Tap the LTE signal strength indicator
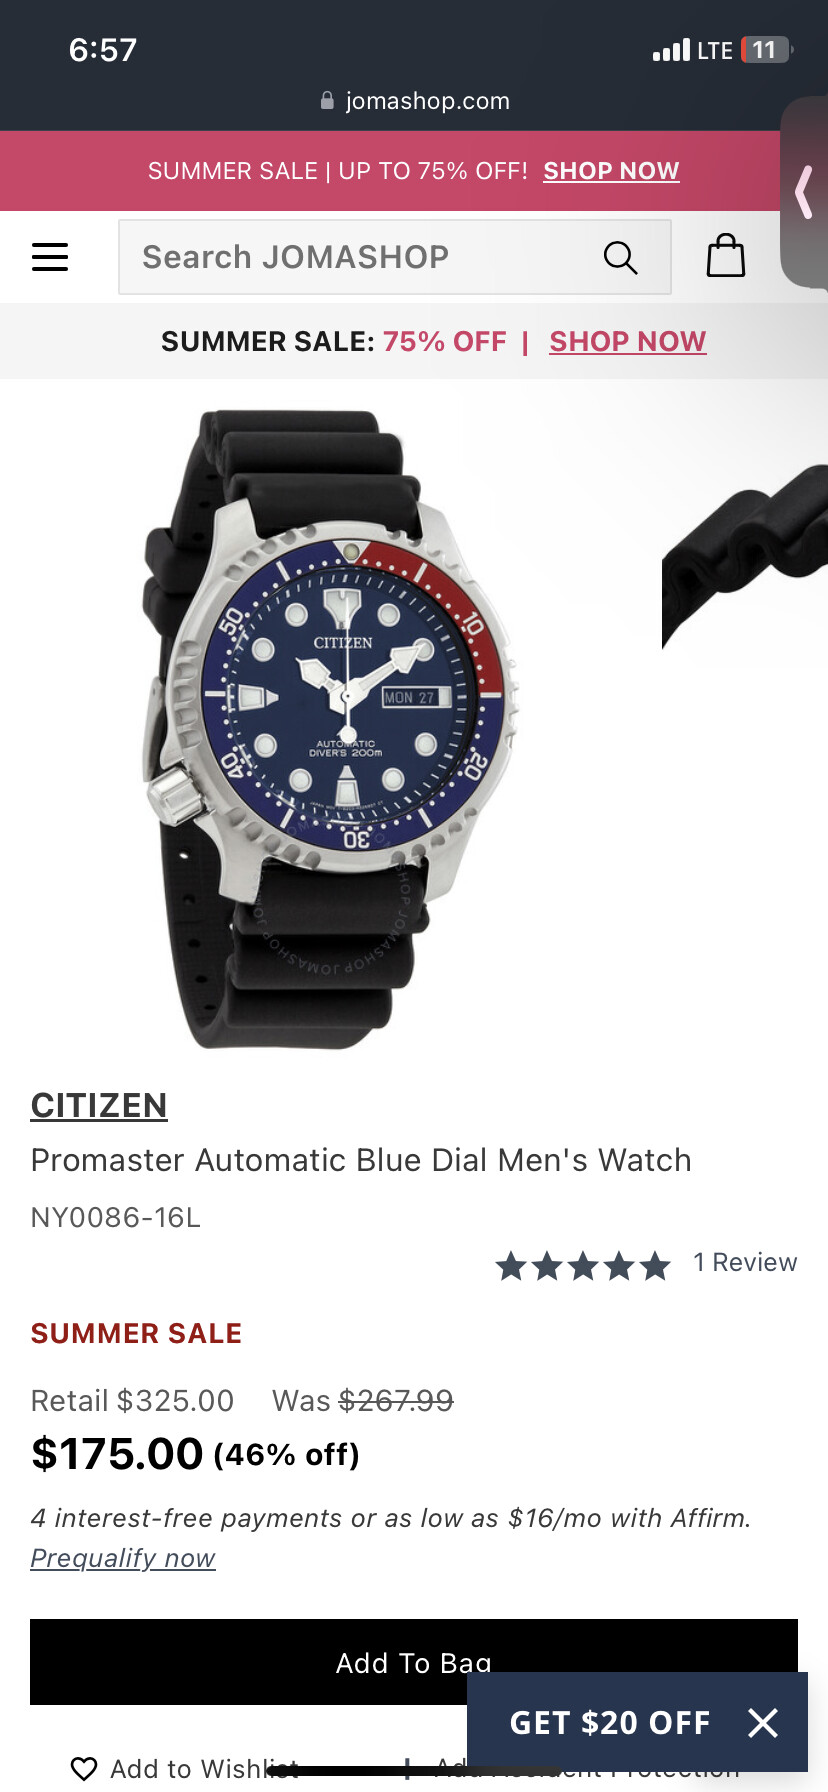Screen dimensions: 828x1792 coord(692,50)
